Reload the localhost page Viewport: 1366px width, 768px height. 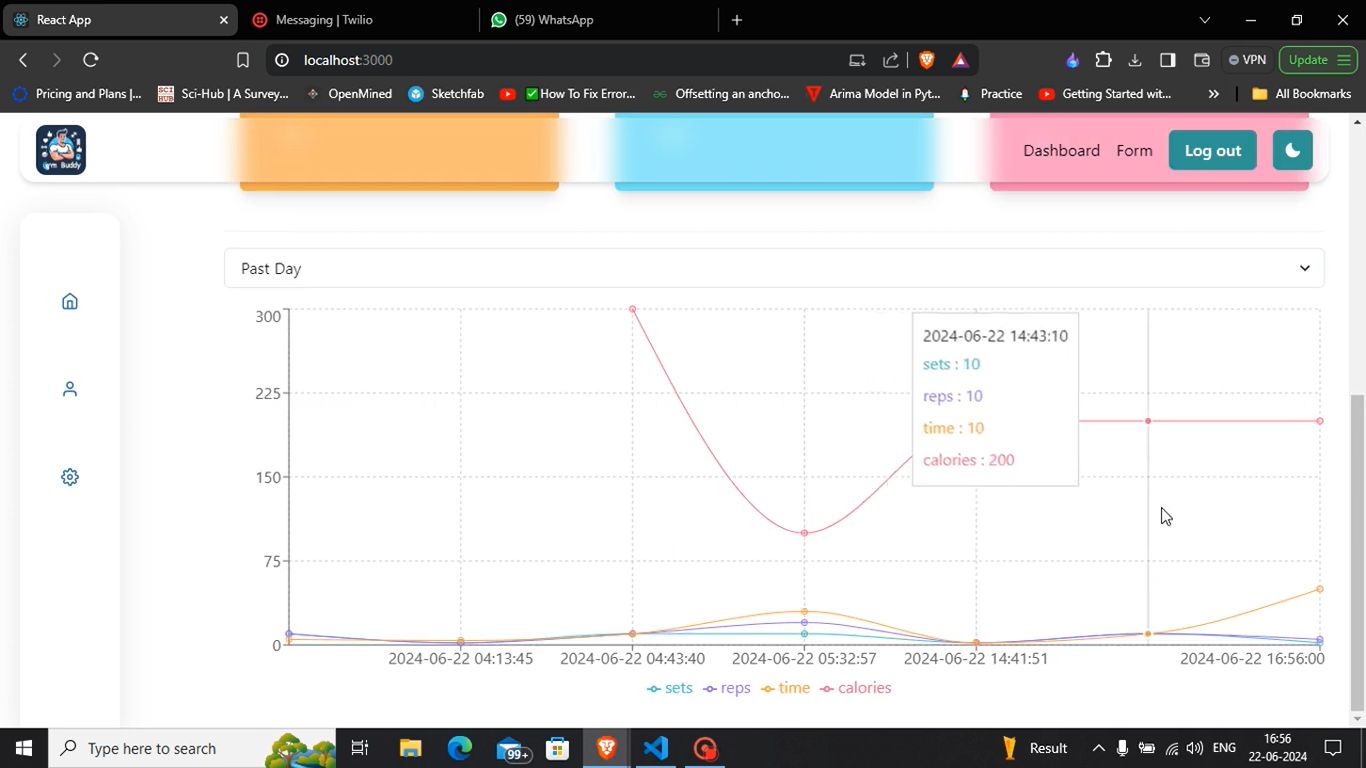(x=91, y=60)
